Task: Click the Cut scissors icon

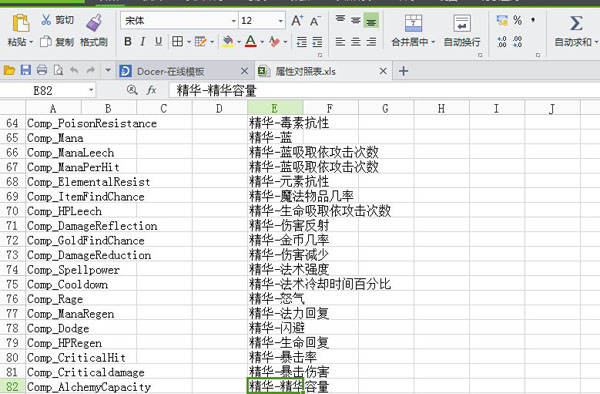Action: (x=46, y=20)
